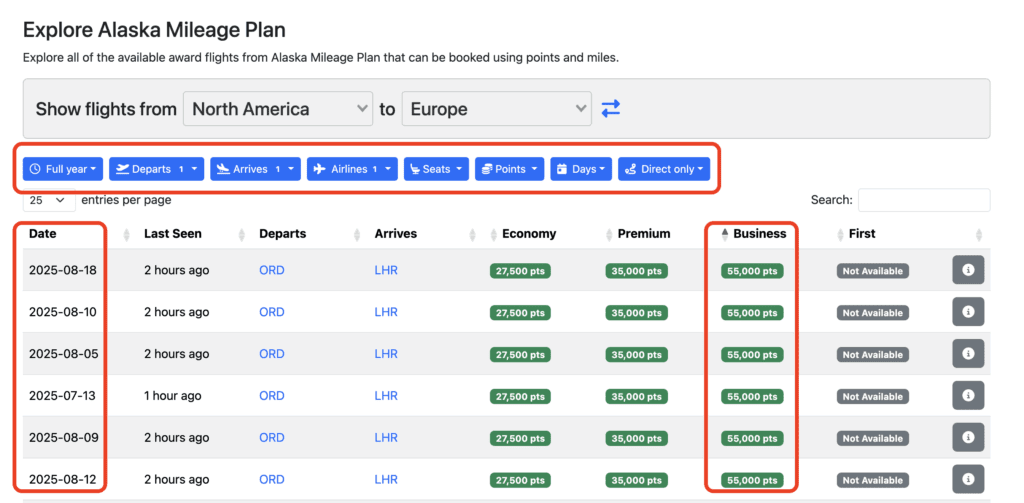1024x503 pixels.
Task: Select the date cell 2025-08-18
Action: pos(63,270)
